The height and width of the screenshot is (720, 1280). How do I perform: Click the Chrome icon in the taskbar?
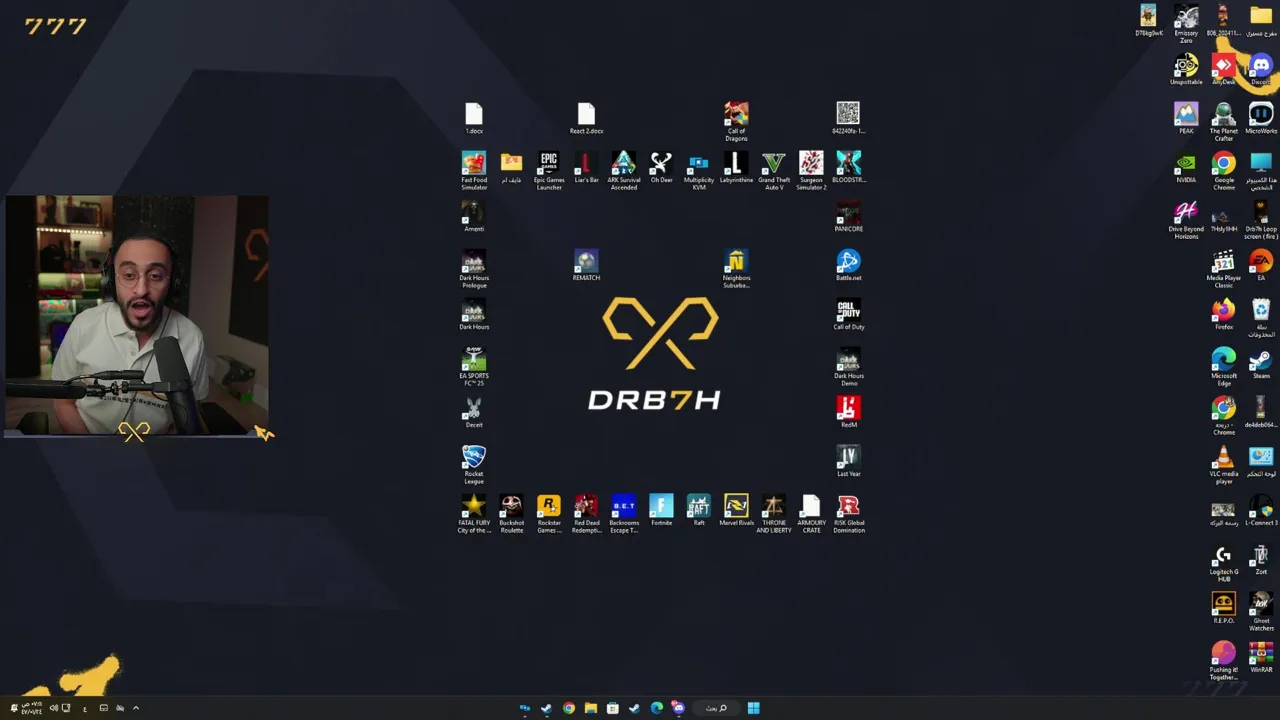coord(569,708)
